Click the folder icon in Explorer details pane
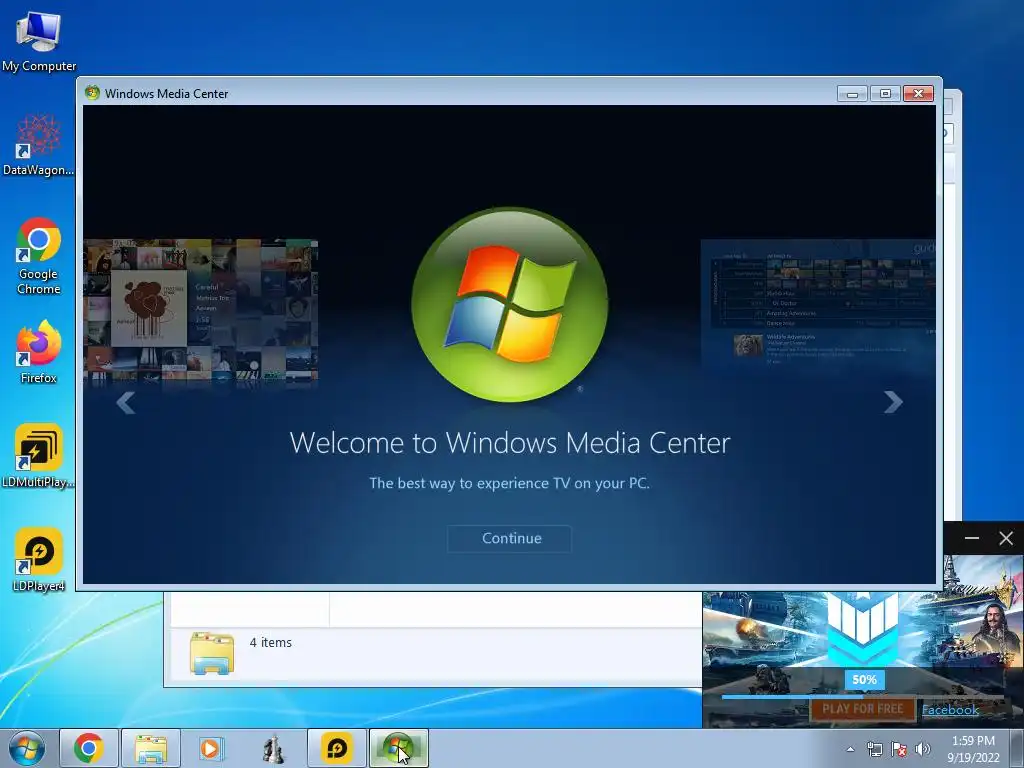 (x=212, y=652)
